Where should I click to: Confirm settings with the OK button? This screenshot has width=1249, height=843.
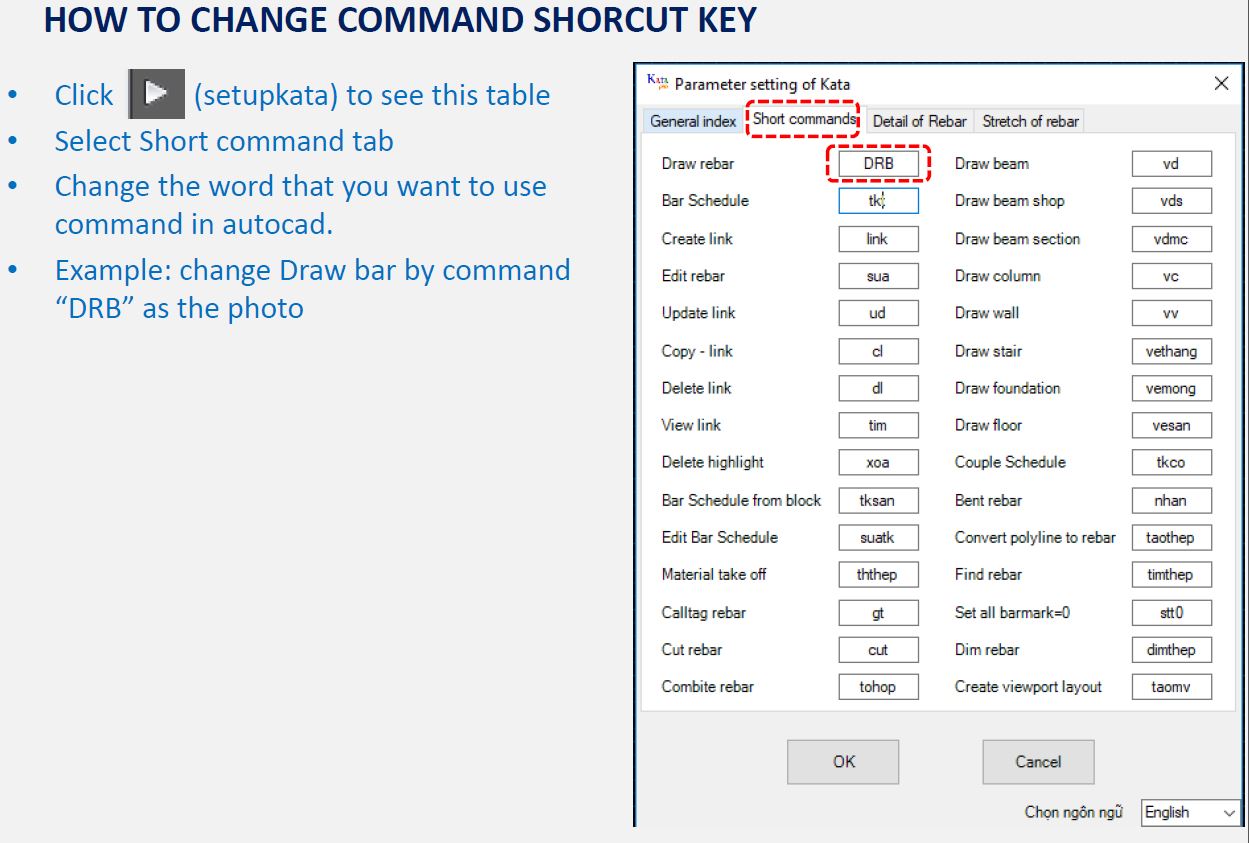tap(843, 762)
